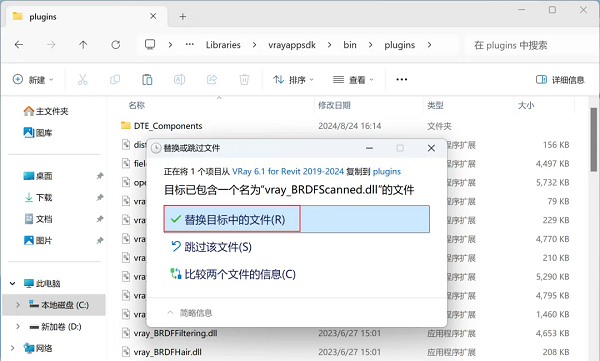Sort by the 类型 type column
This screenshot has width=600, height=361.
click(x=435, y=105)
